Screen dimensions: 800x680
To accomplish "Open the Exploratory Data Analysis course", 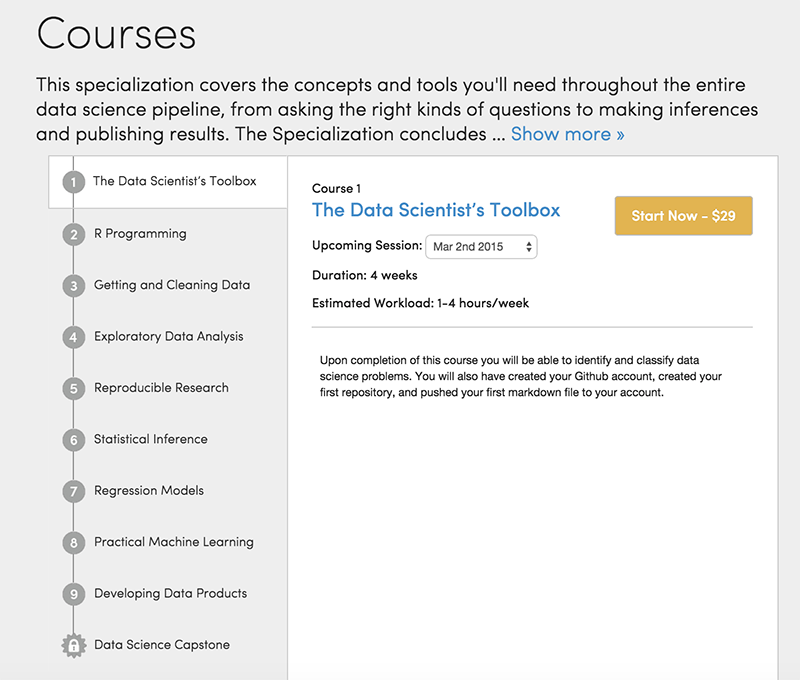I will [168, 337].
